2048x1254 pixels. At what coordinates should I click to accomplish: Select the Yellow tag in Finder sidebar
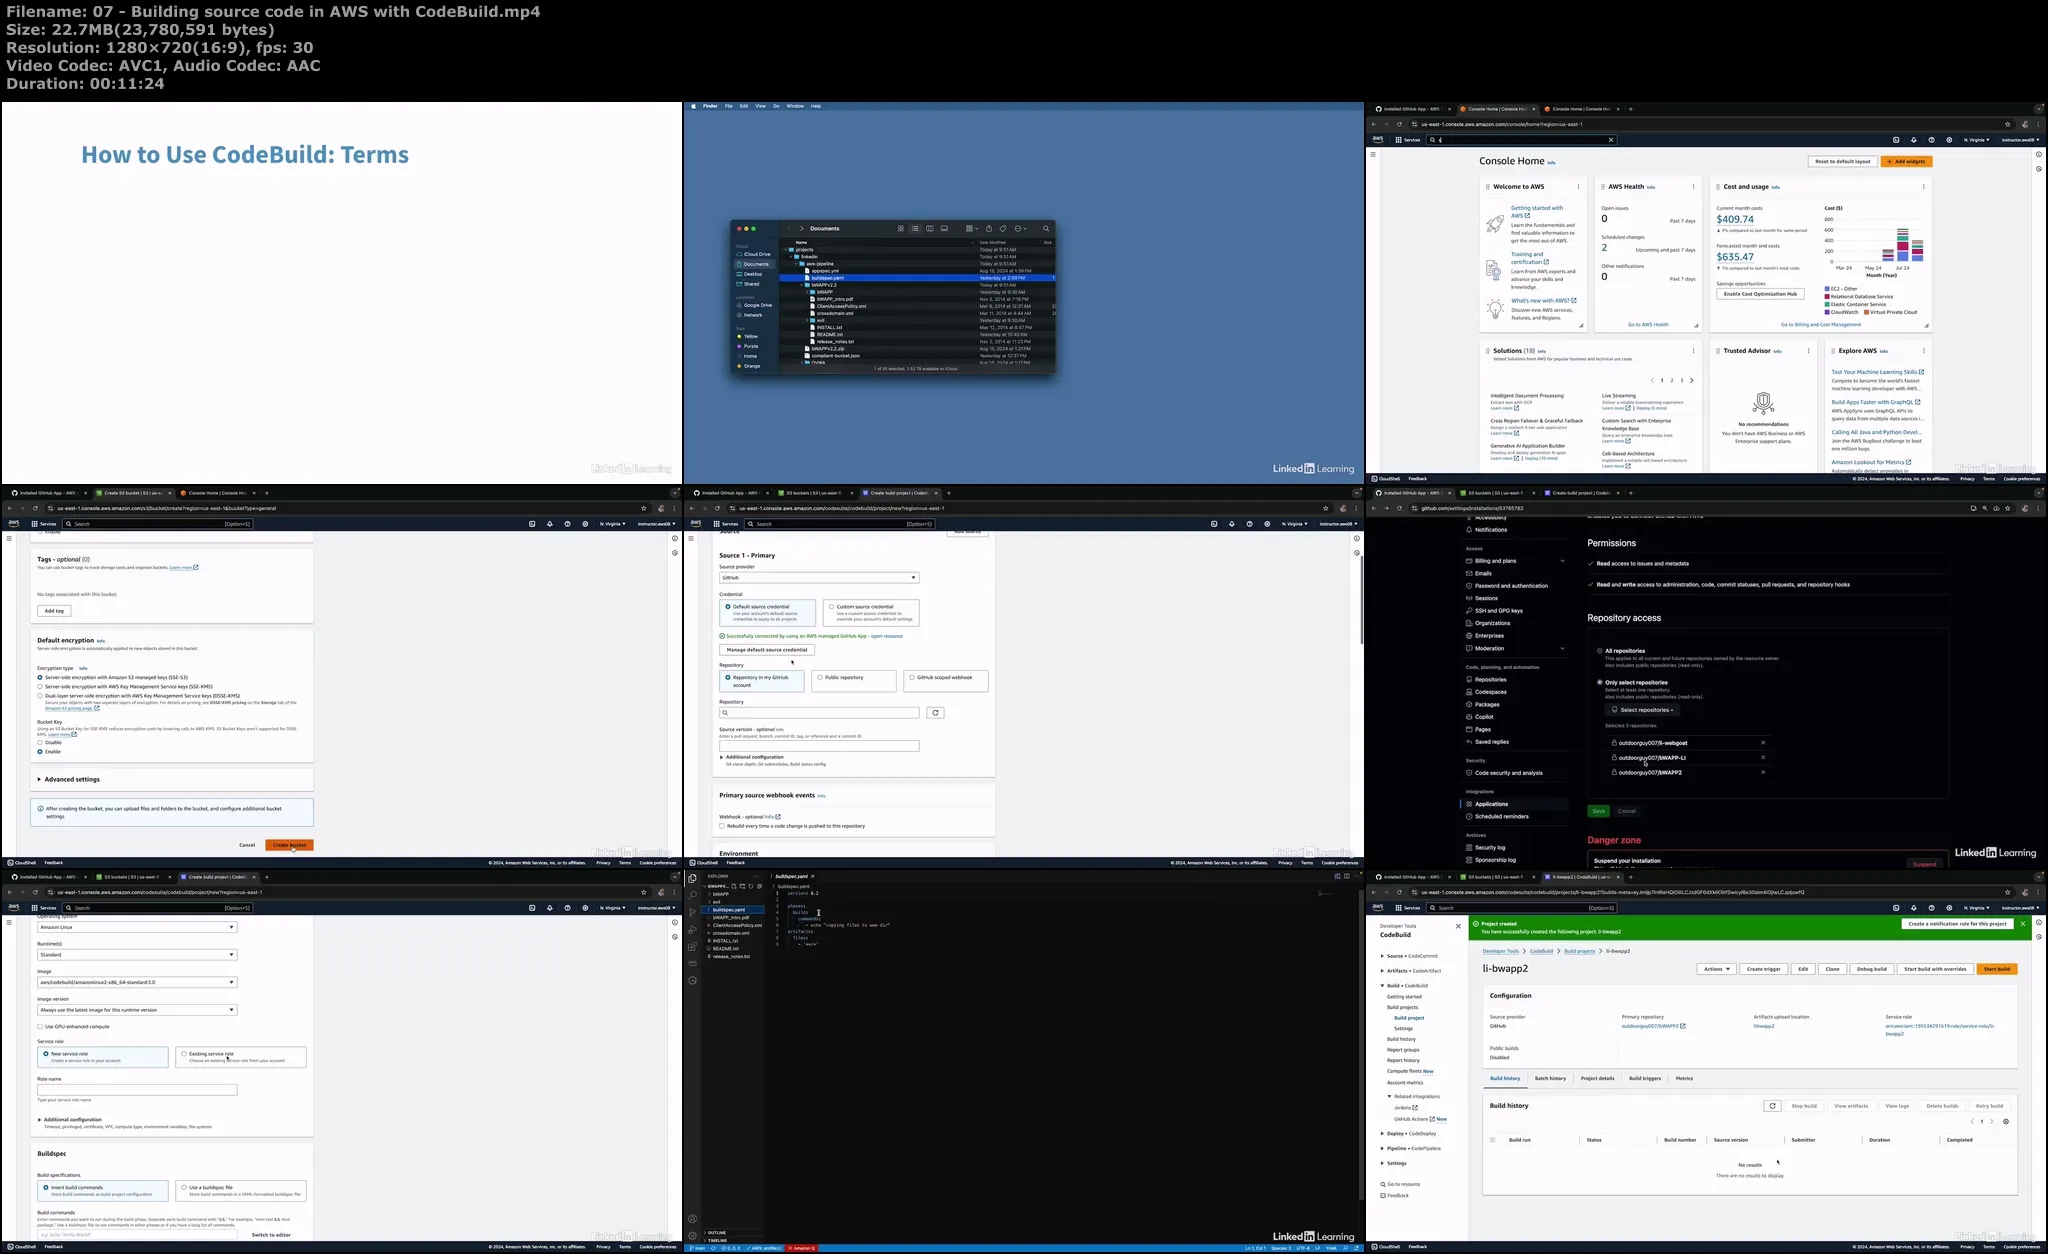pos(750,337)
